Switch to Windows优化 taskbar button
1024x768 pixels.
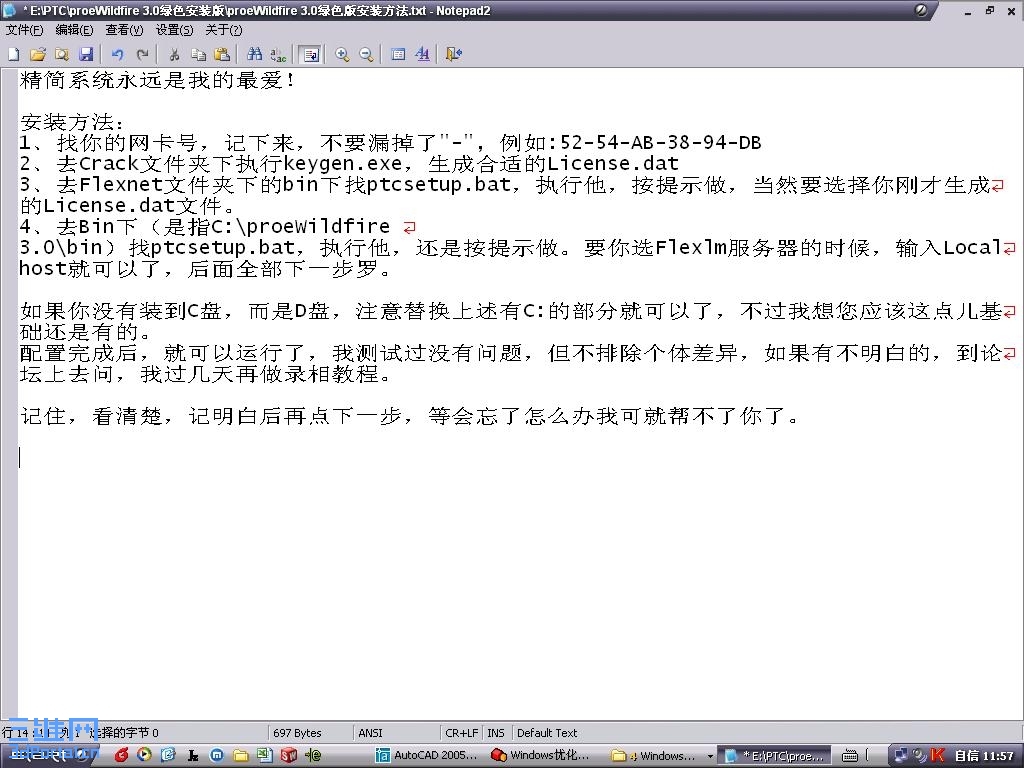pos(541,756)
